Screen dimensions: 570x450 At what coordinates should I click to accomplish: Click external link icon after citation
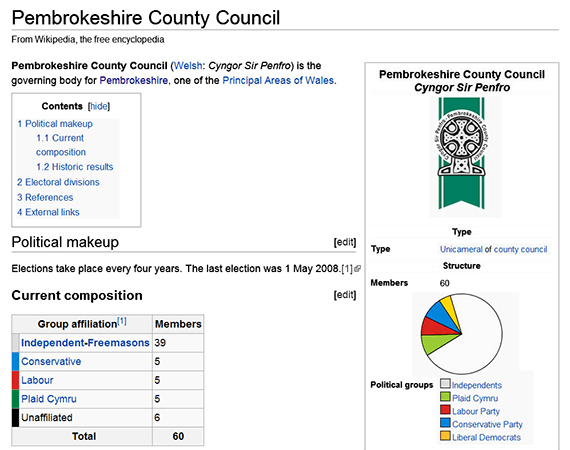357,269
